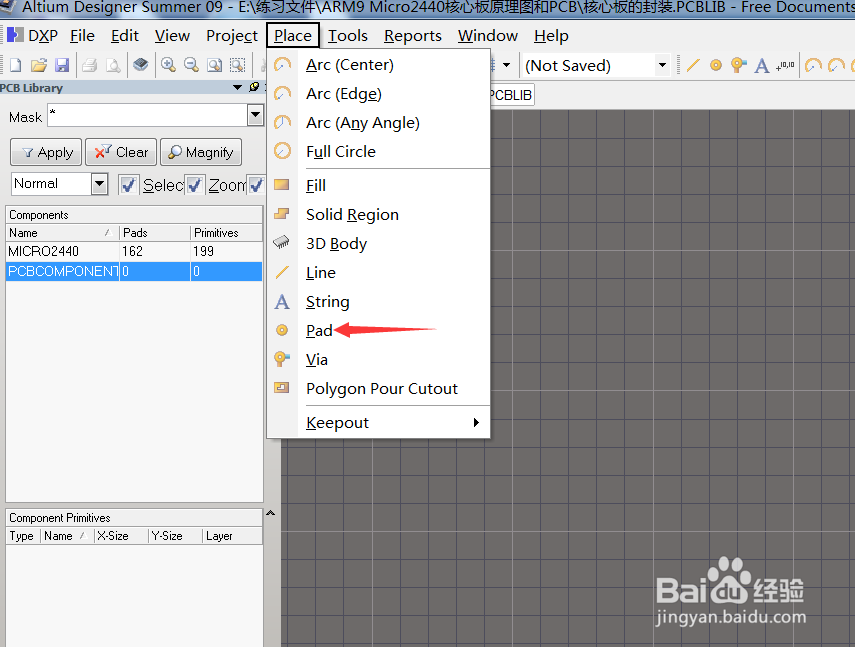The width and height of the screenshot is (855, 647).
Task: Choose Arc (Any Angle) menu entry
Action: click(x=378, y=123)
